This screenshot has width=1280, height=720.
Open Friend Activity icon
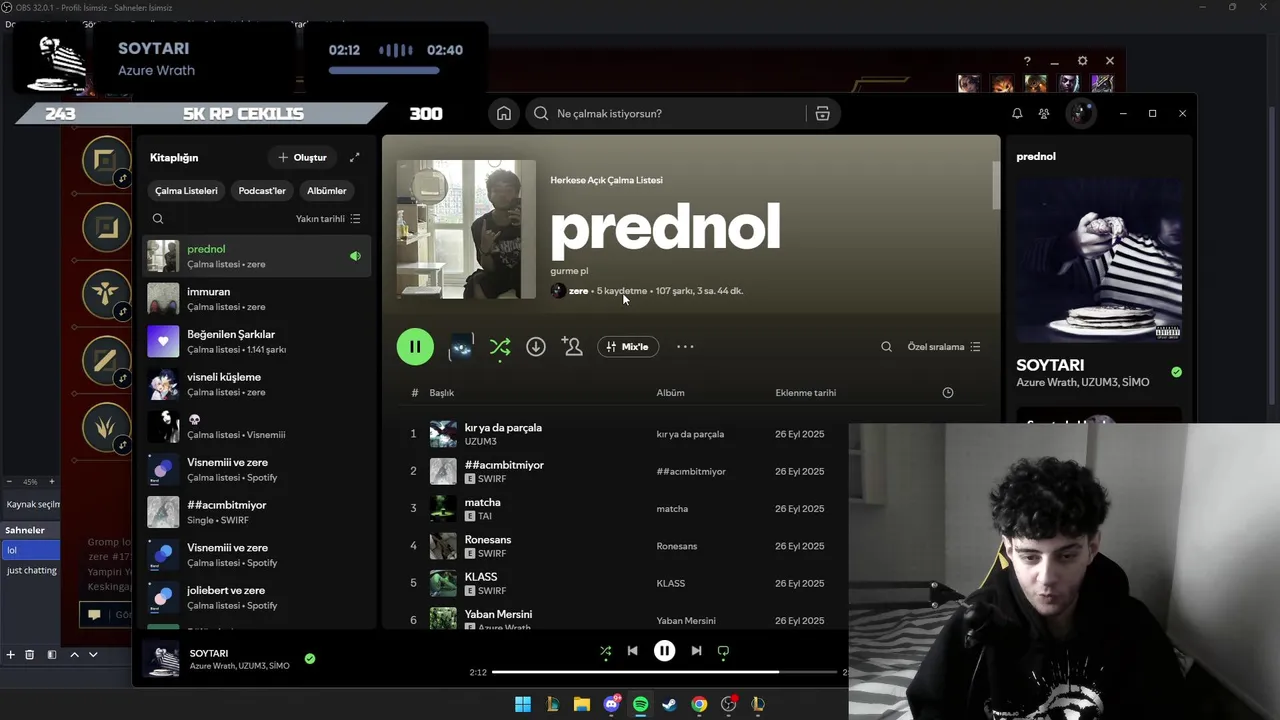(1044, 114)
